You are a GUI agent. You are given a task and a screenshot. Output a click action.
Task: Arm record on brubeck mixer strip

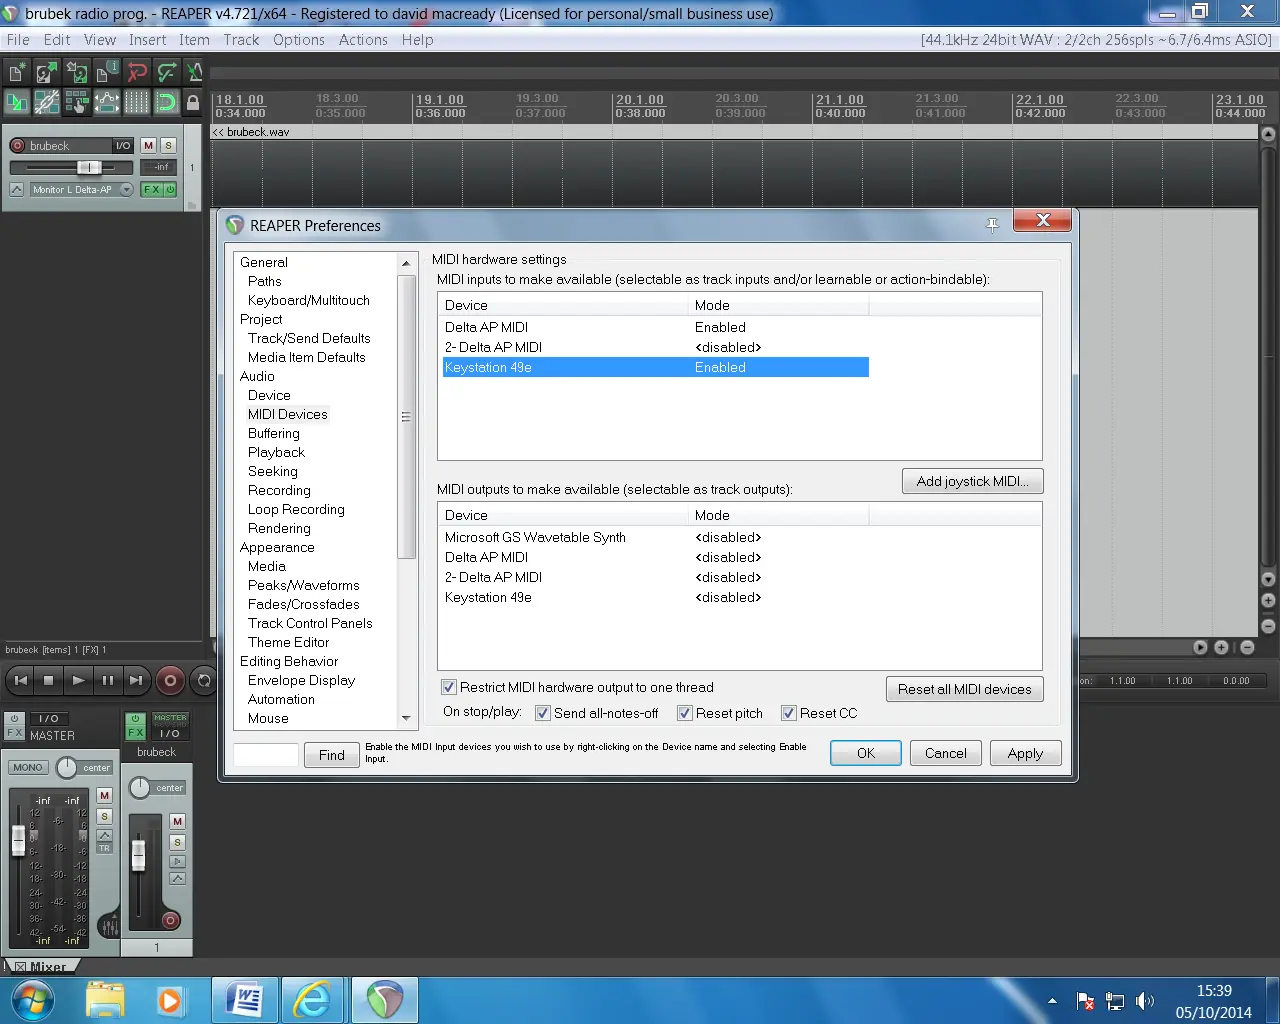click(170, 920)
